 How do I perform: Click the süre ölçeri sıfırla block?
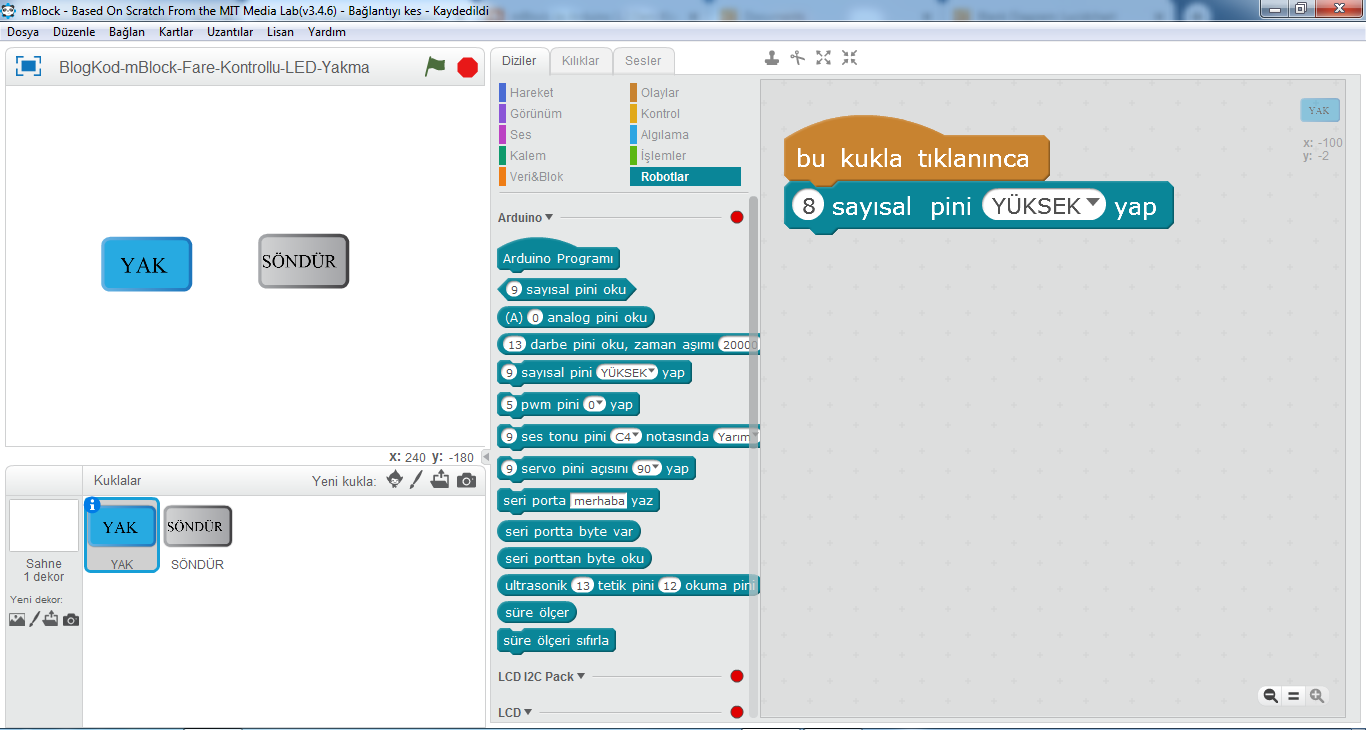(557, 640)
